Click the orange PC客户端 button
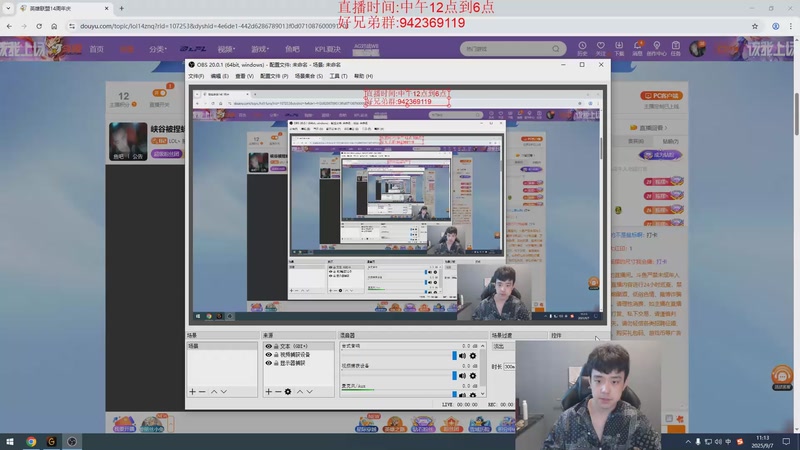The width and height of the screenshot is (800, 450). point(661,95)
